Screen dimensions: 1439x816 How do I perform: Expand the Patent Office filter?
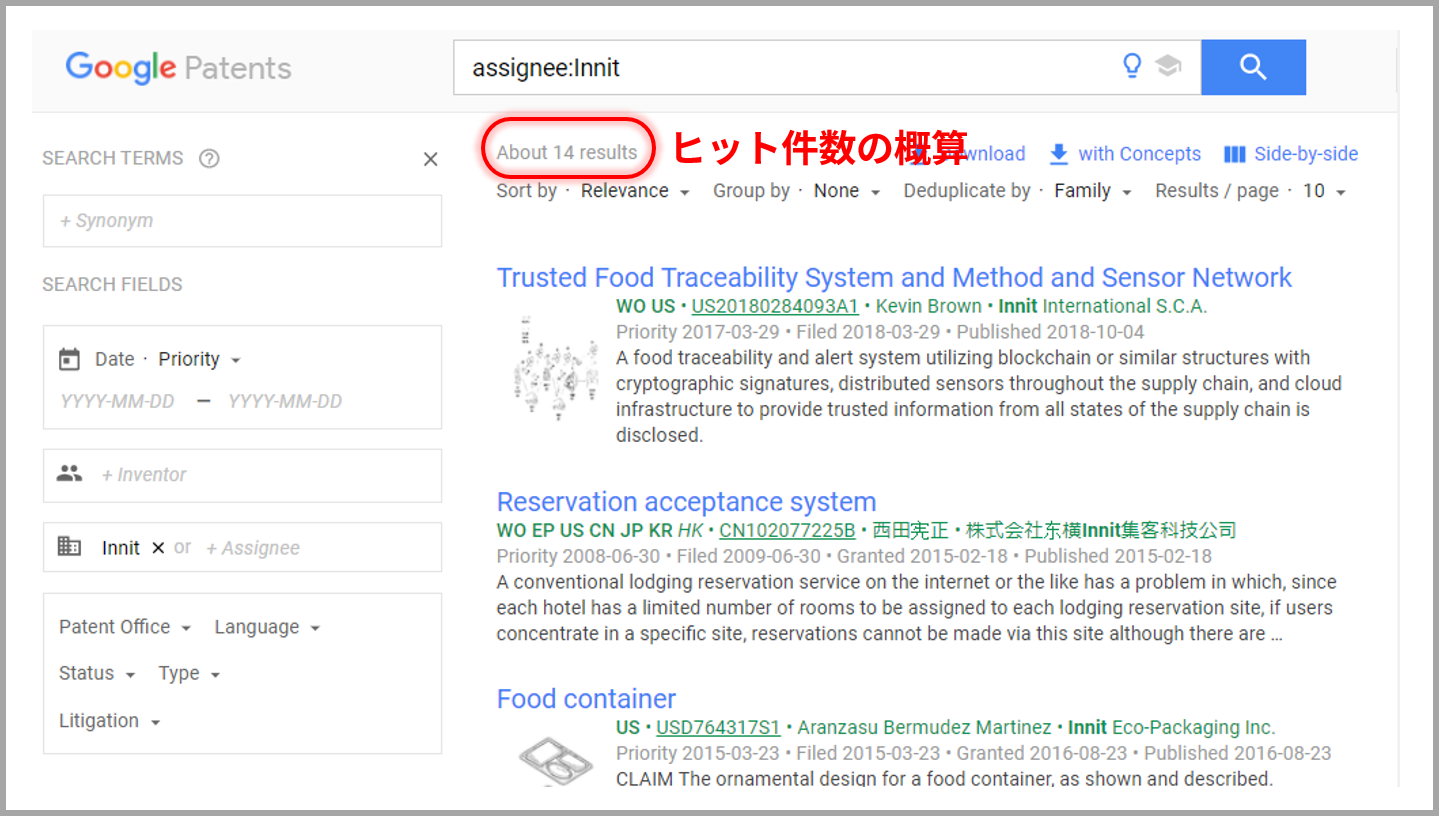(125, 627)
